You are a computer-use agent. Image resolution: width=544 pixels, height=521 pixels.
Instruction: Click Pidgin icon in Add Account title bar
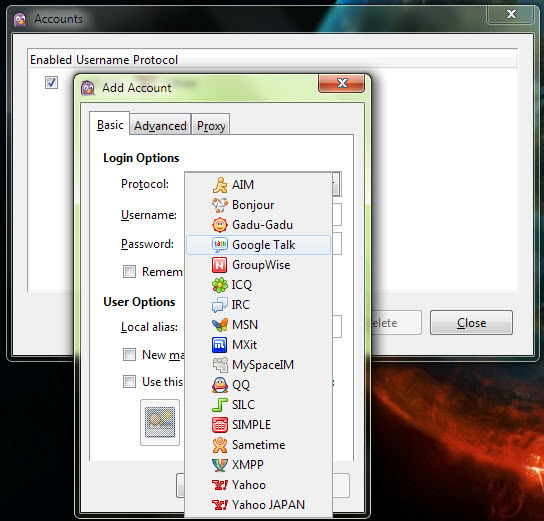coord(87,88)
